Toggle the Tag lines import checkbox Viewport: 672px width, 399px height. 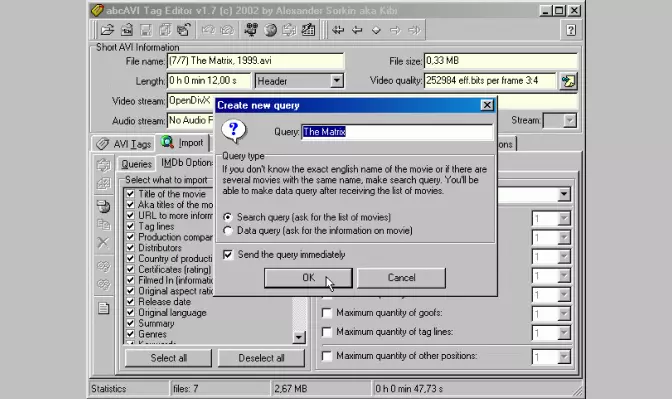pos(130,226)
